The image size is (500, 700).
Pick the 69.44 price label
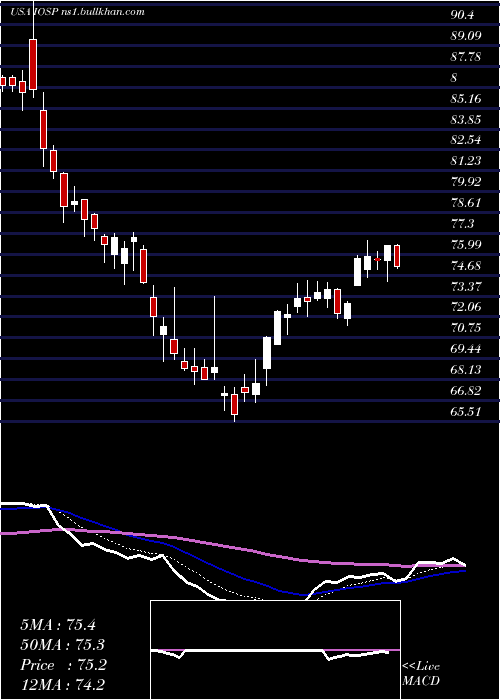[x=466, y=349]
